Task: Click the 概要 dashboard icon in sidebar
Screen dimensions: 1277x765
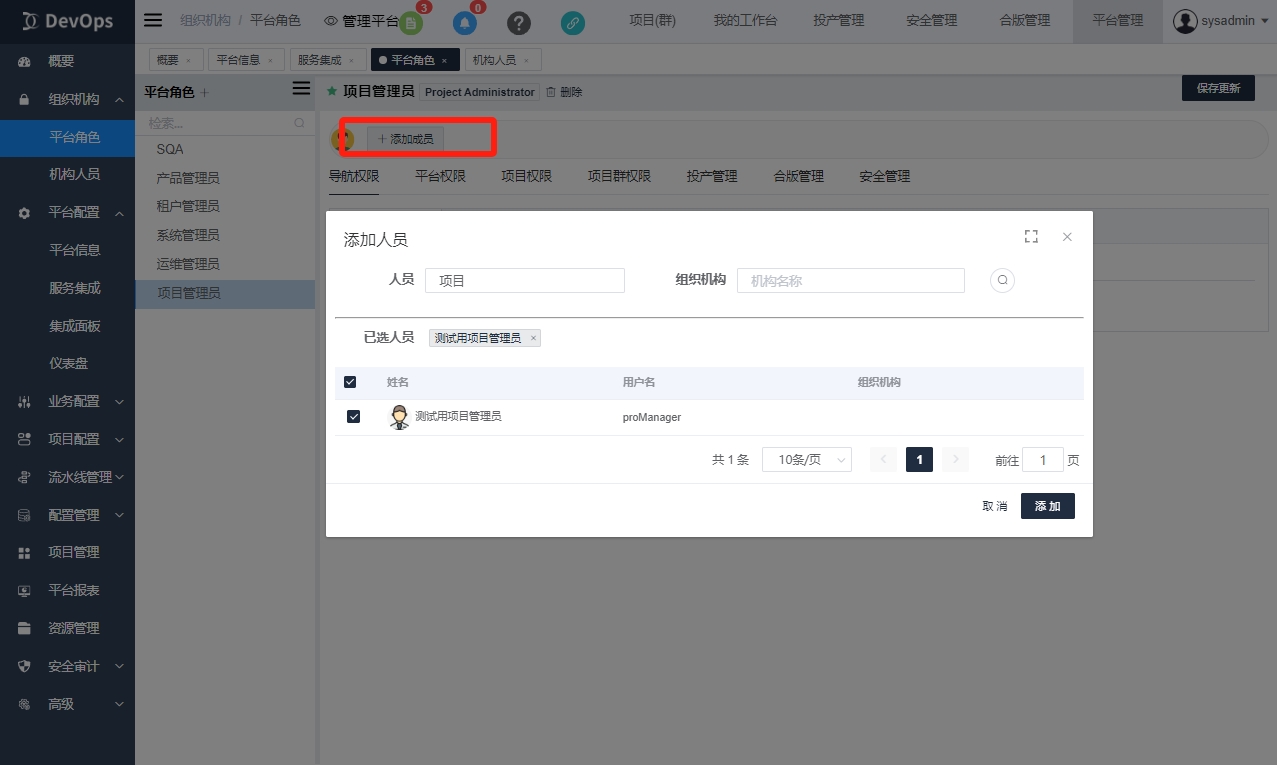Action: (x=25, y=61)
